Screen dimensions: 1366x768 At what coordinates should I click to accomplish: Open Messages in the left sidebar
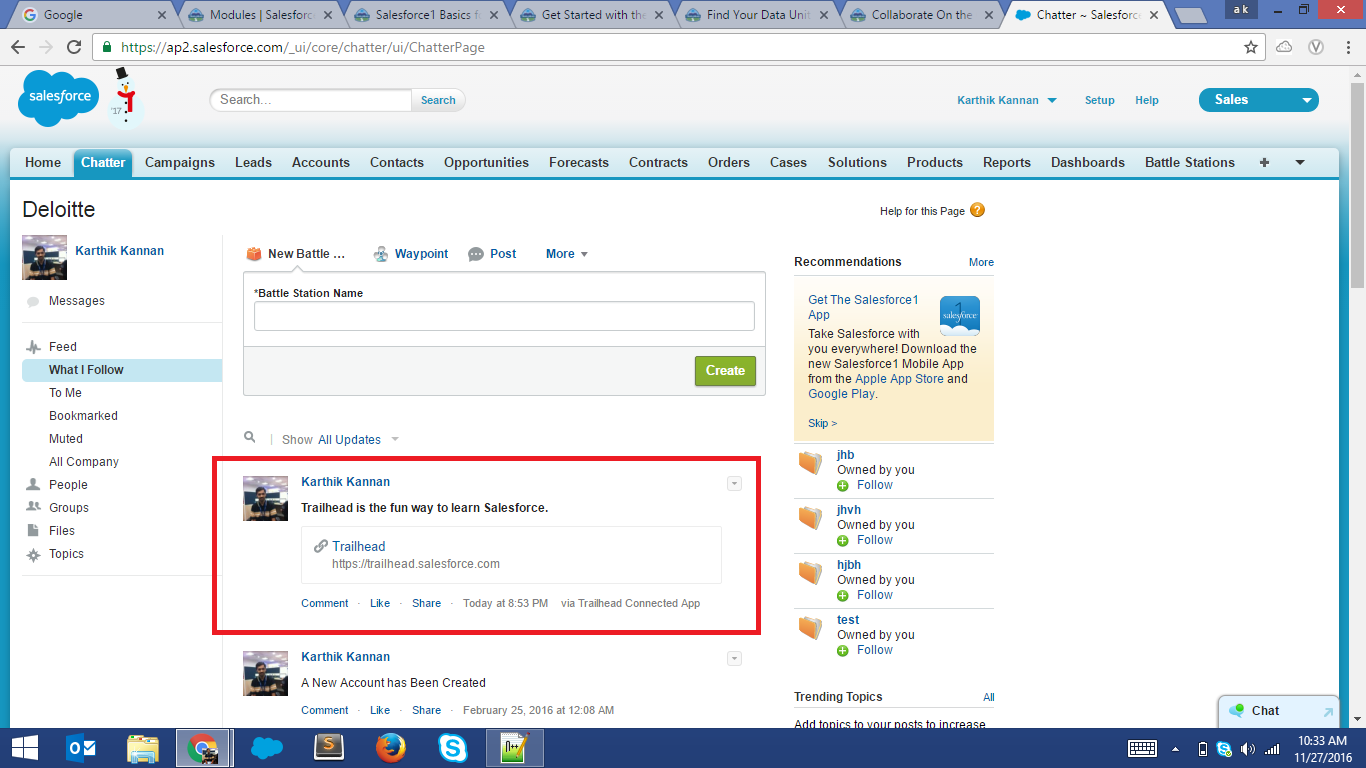[77, 301]
